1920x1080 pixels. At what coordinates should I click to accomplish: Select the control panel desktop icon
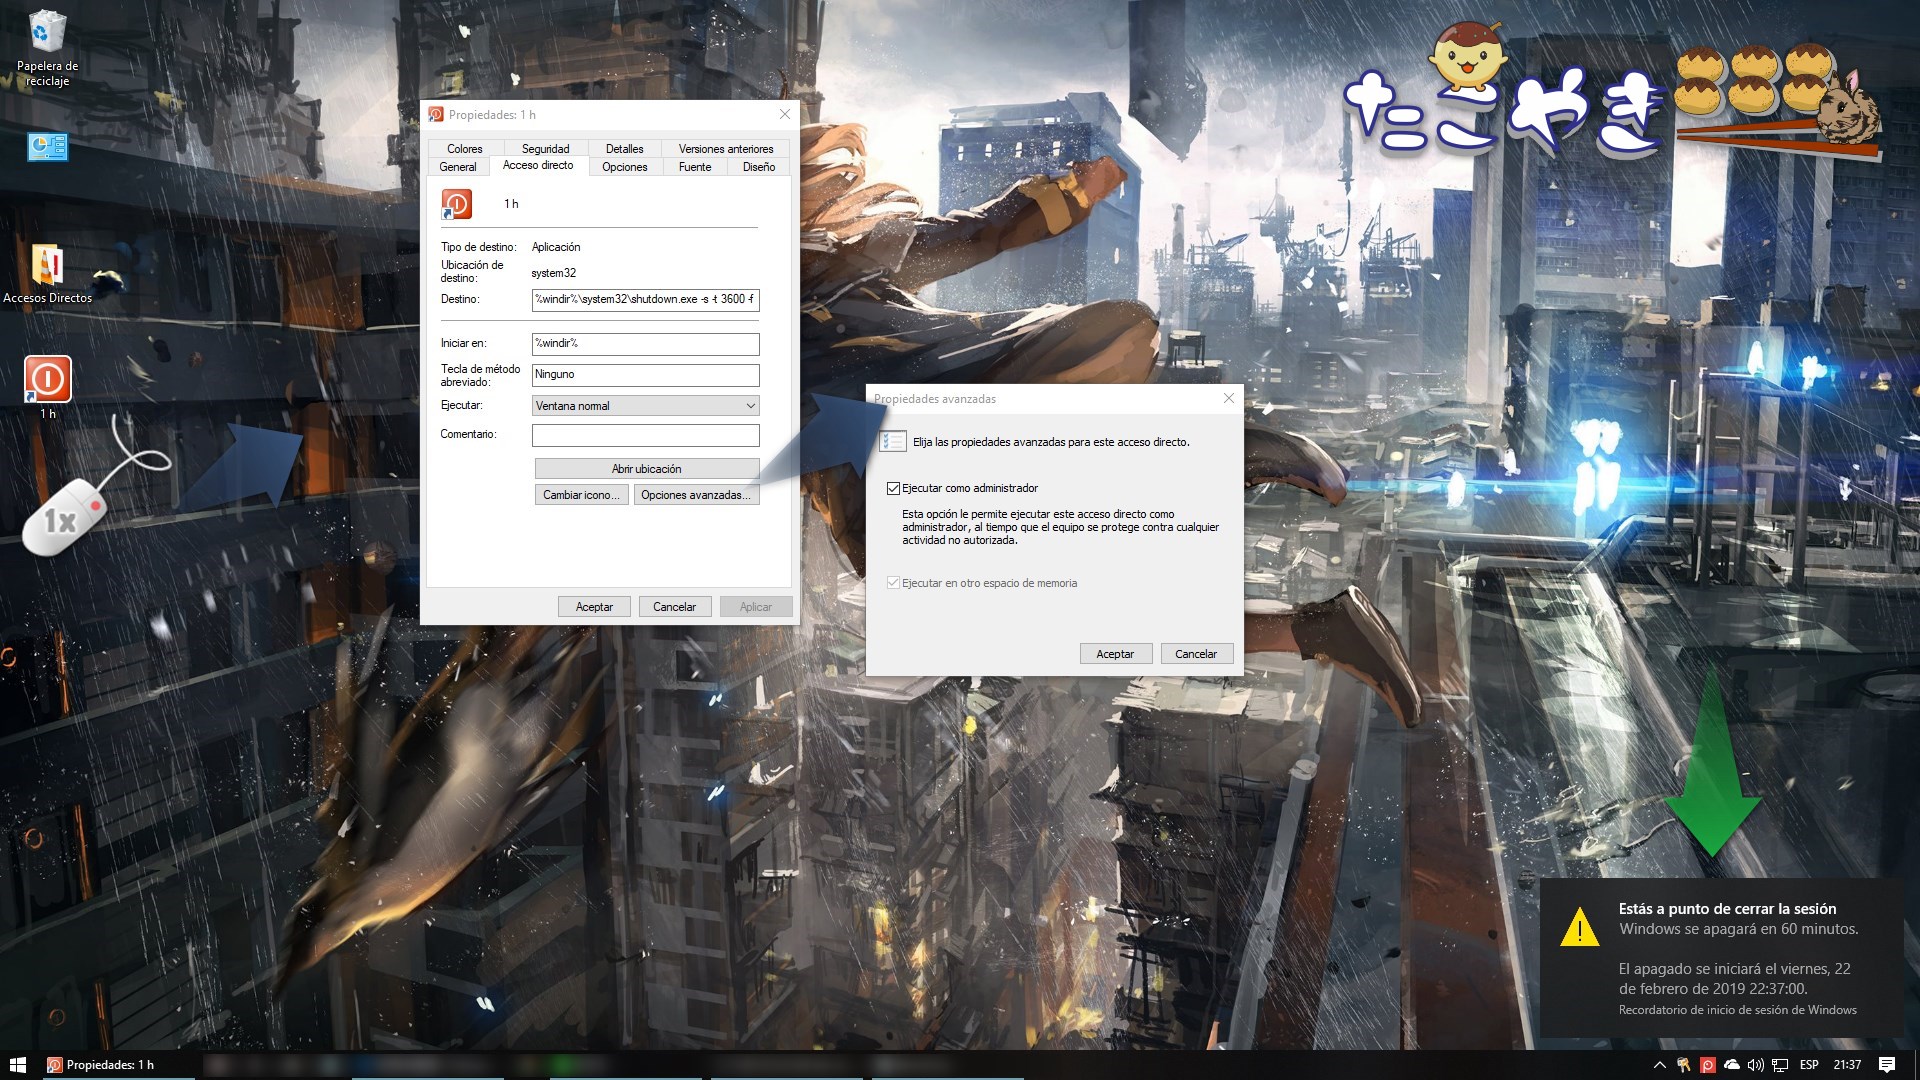click(x=47, y=147)
